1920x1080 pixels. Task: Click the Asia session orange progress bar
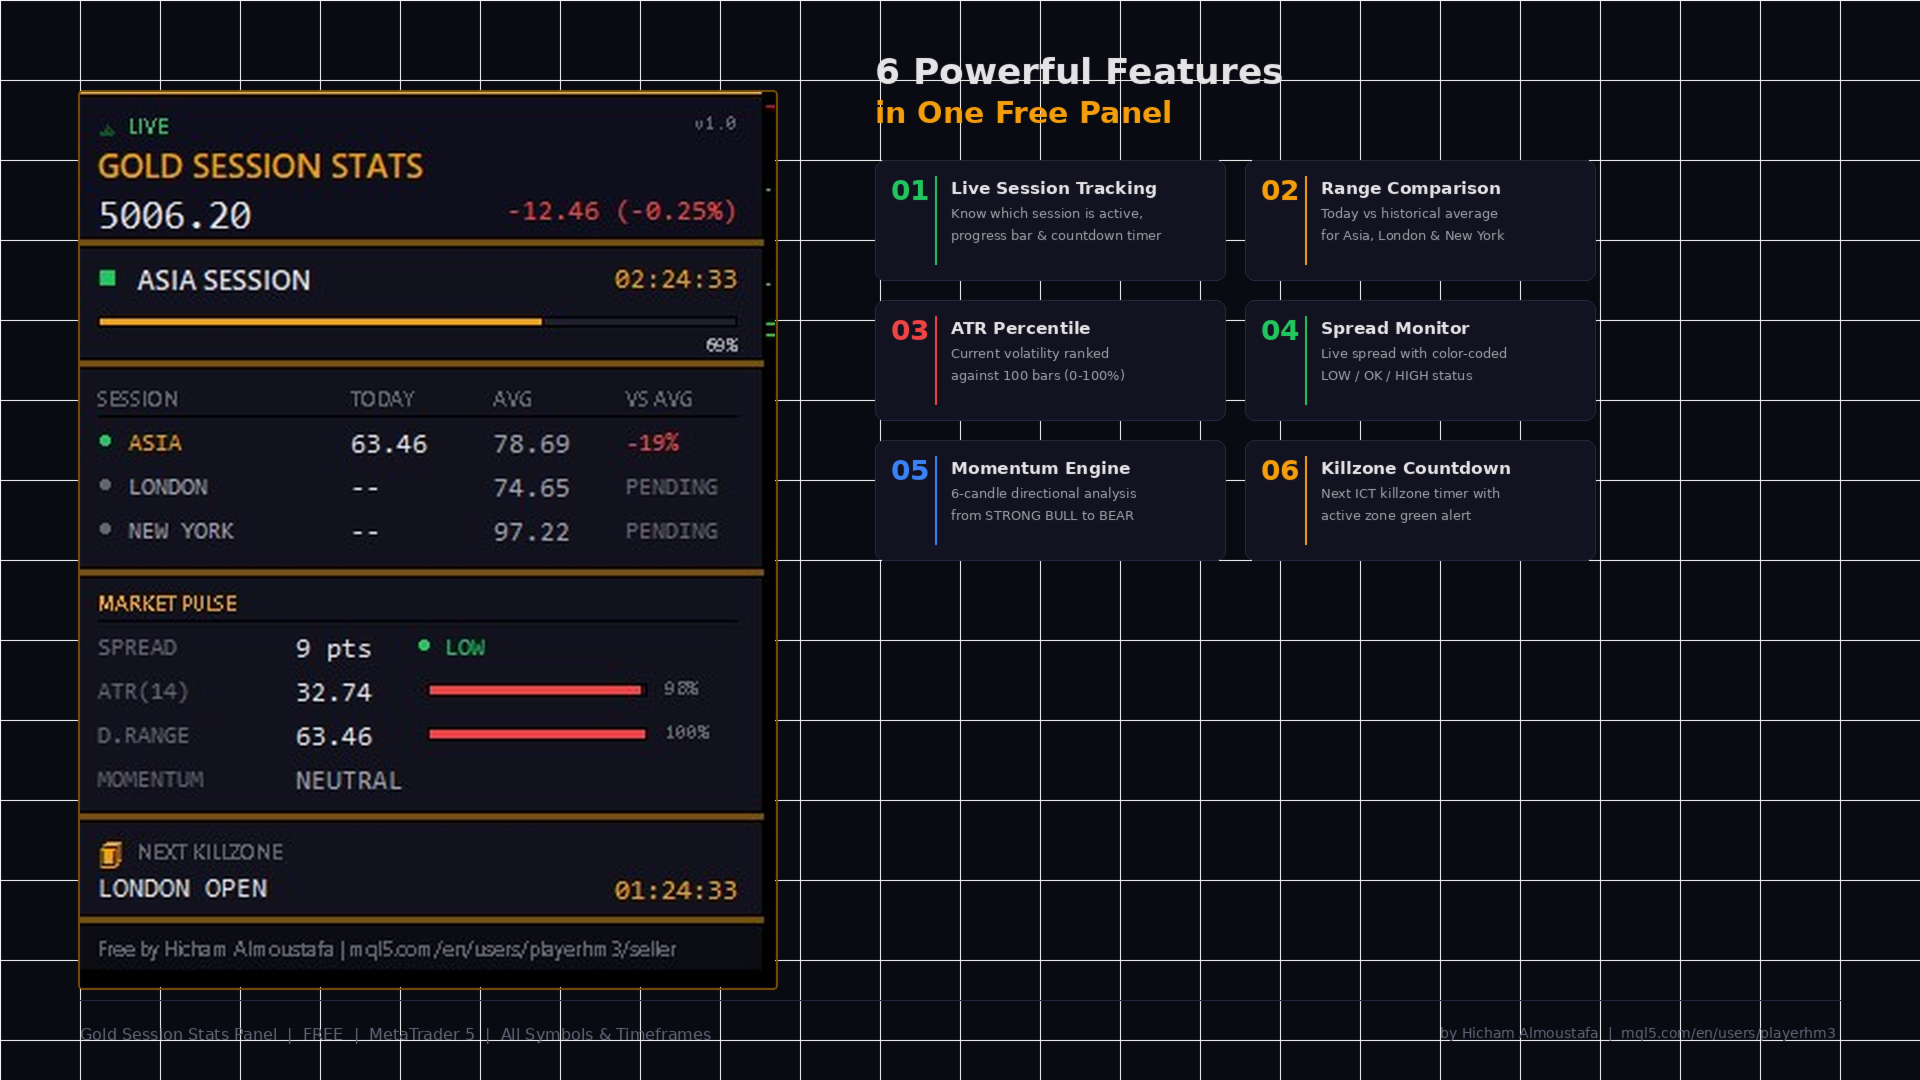[x=320, y=322]
